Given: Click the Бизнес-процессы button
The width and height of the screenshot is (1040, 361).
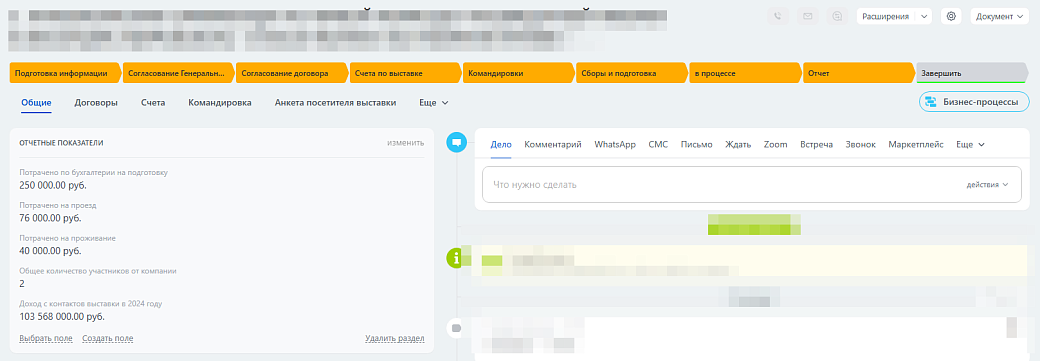Looking at the screenshot, I should pos(974,102).
